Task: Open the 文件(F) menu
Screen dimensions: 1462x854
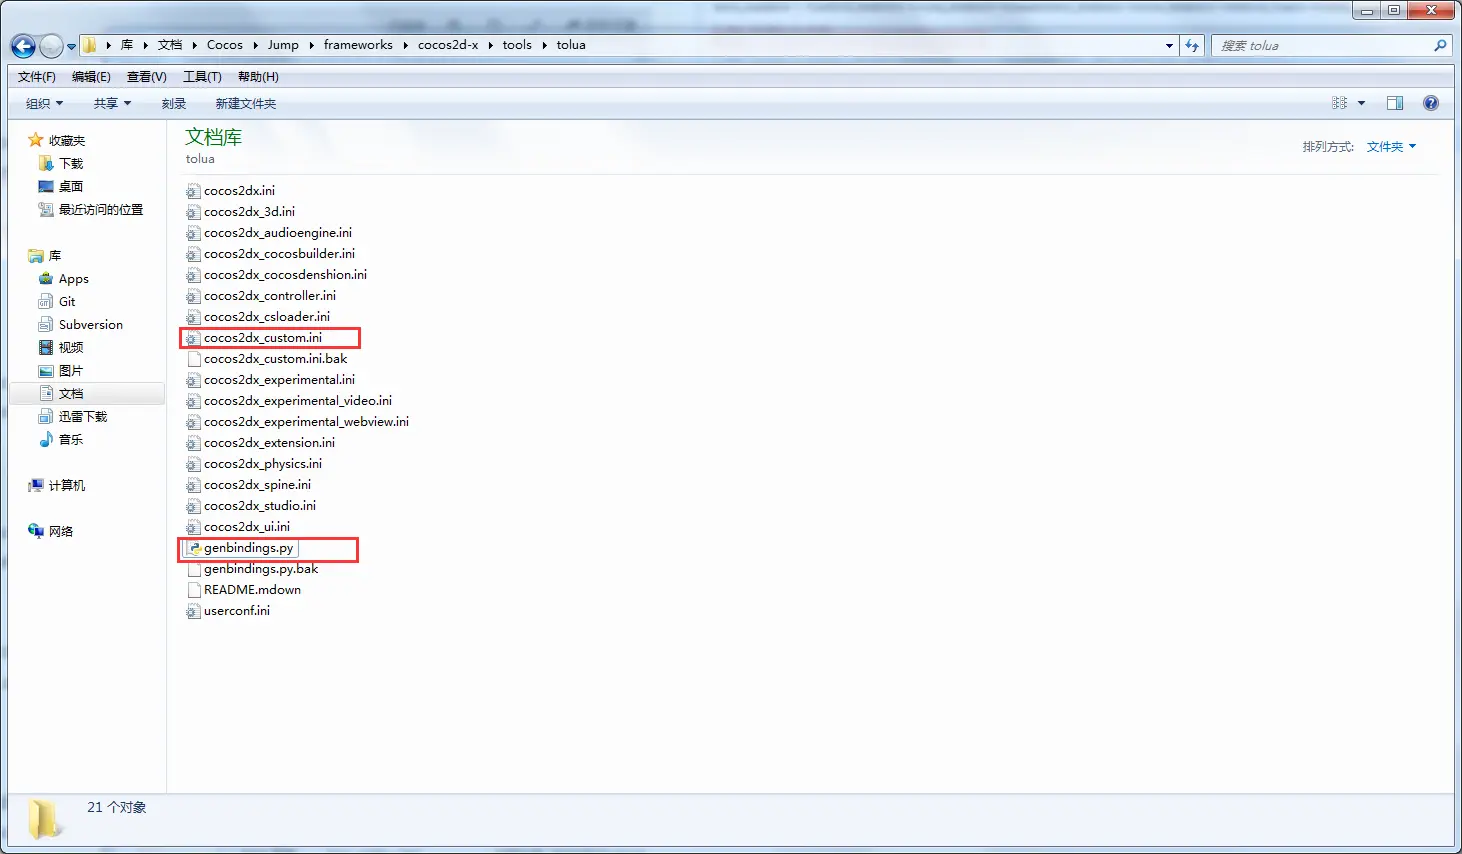Action: coord(37,77)
